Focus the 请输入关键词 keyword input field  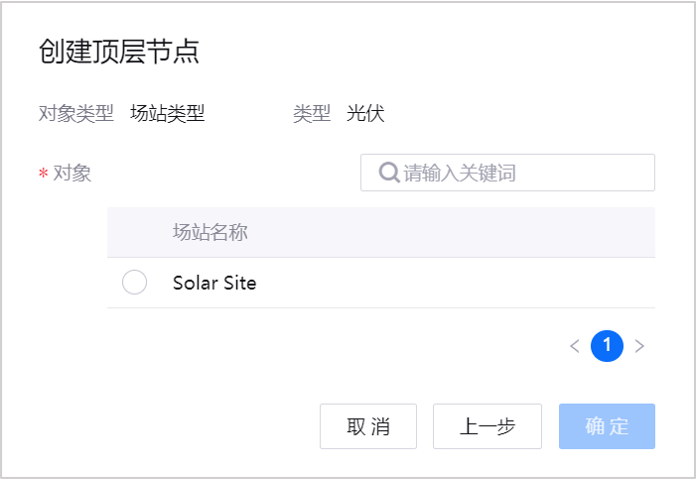tap(520, 172)
